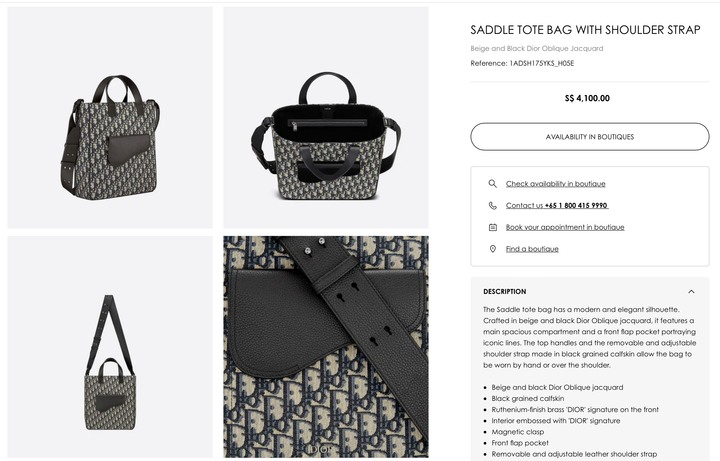View the leather flap close-up image
Screen dimensions: 720x461
pos(326,347)
